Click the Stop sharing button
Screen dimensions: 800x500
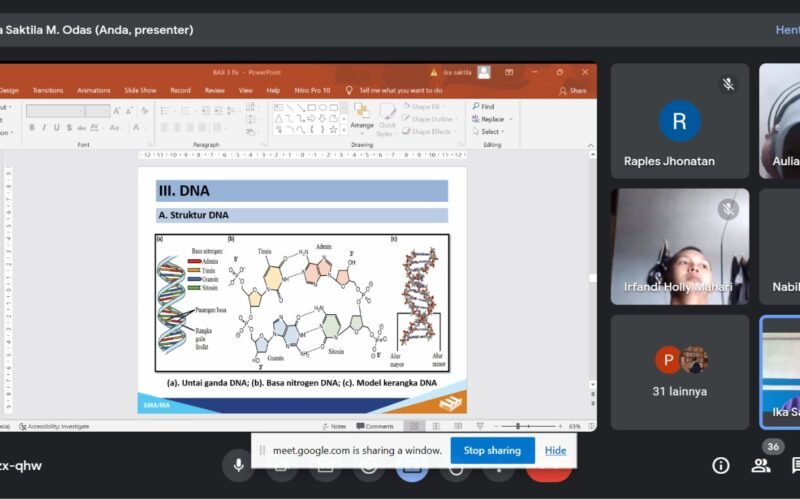click(x=492, y=450)
